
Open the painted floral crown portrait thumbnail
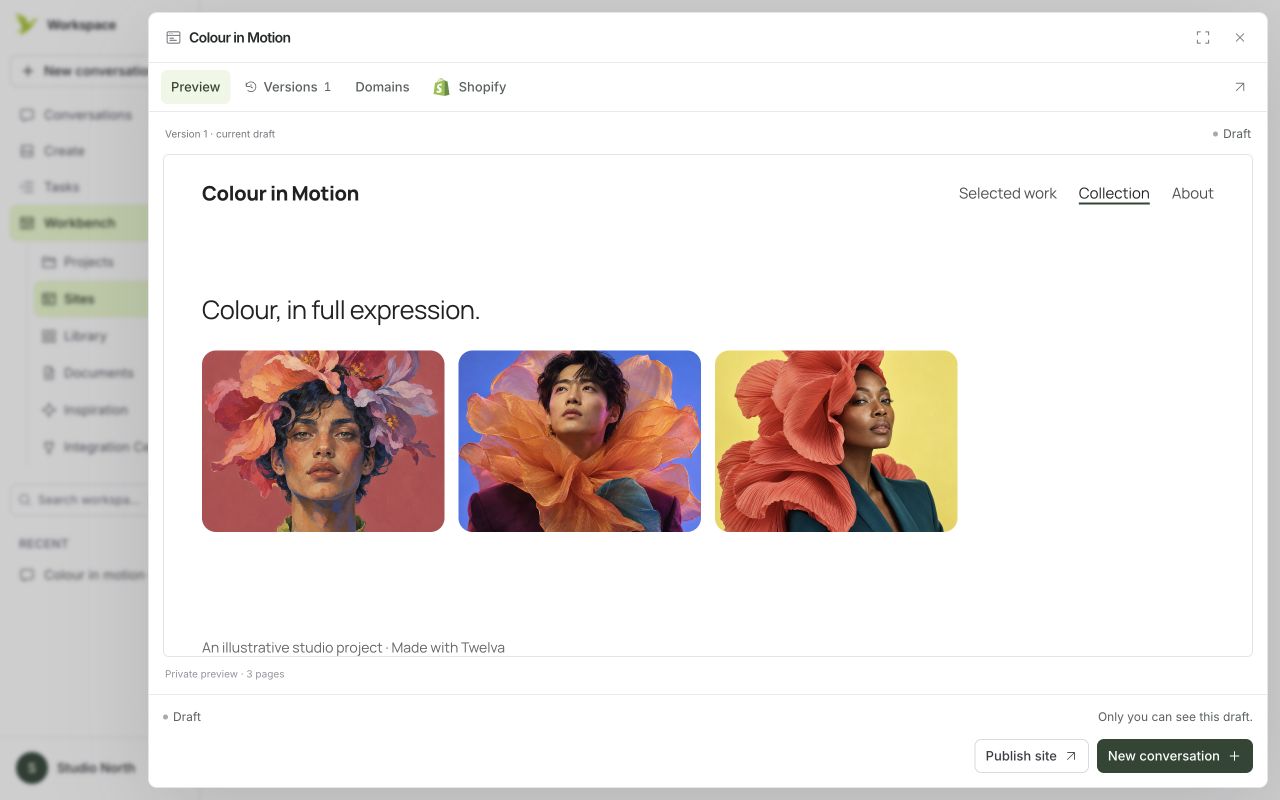pos(323,441)
